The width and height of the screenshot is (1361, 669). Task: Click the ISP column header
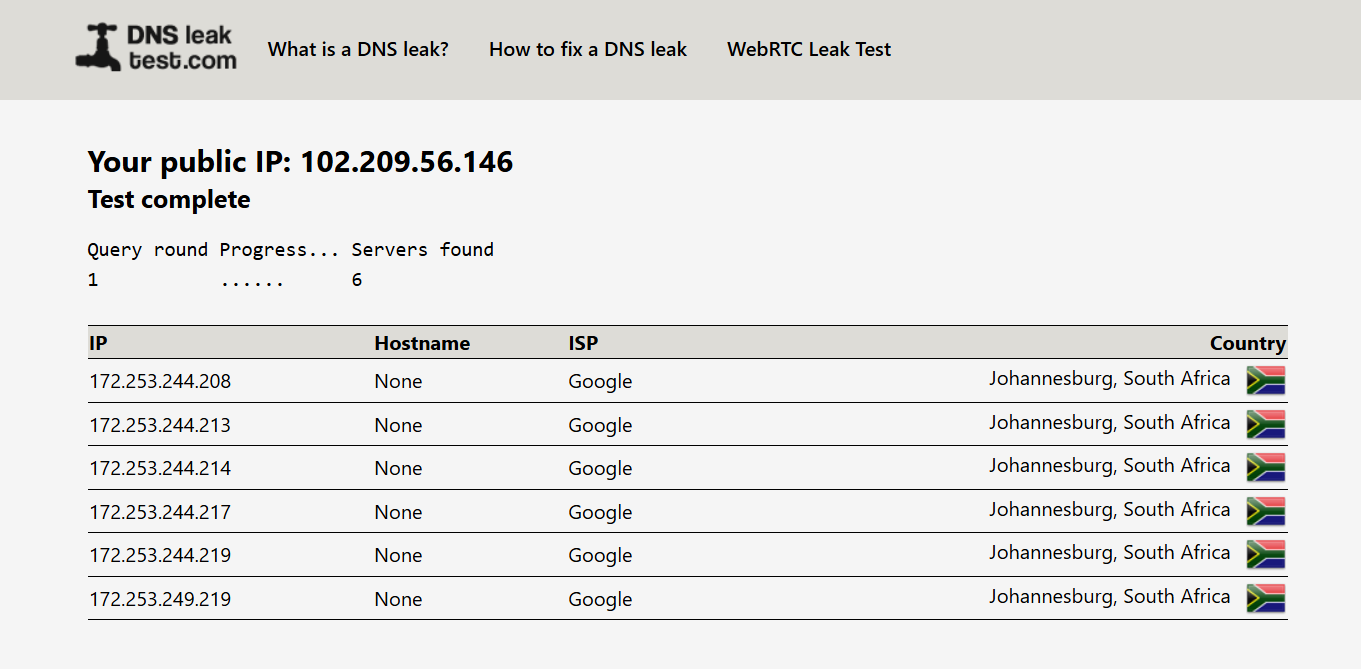tap(583, 343)
